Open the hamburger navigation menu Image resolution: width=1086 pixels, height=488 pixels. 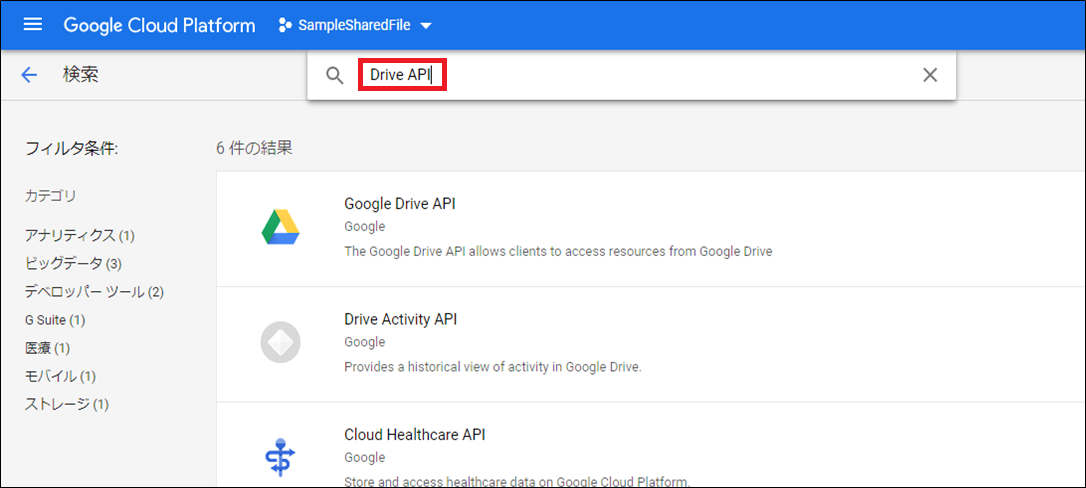(x=33, y=25)
